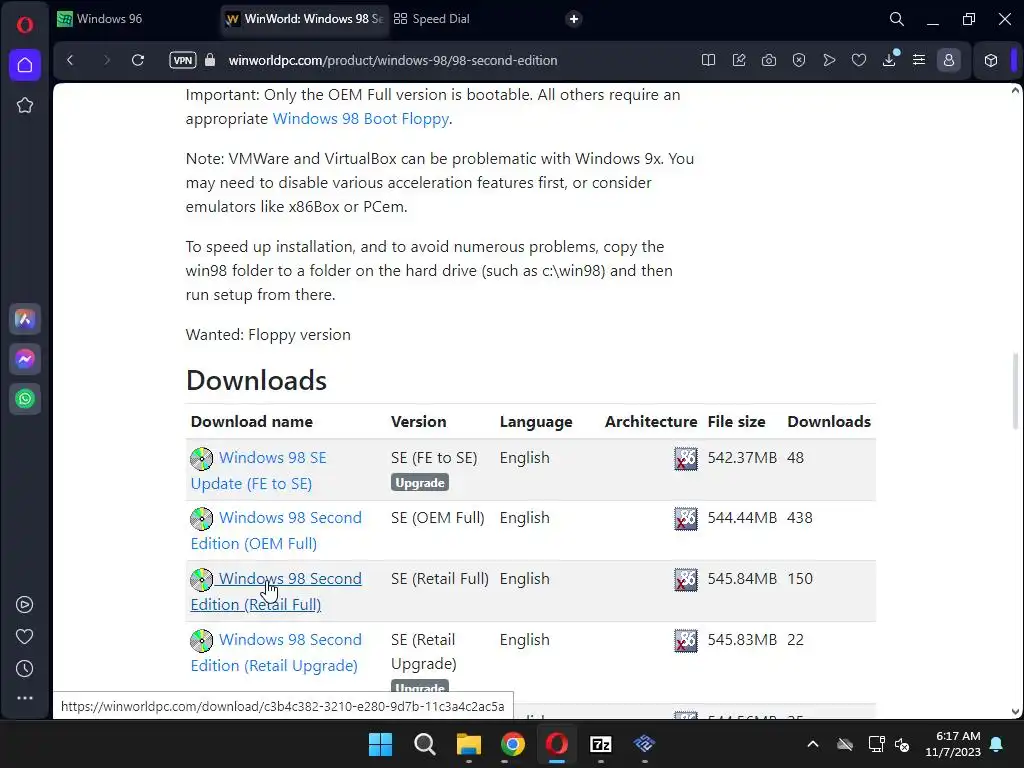Click the address bar URL field

[392, 60]
